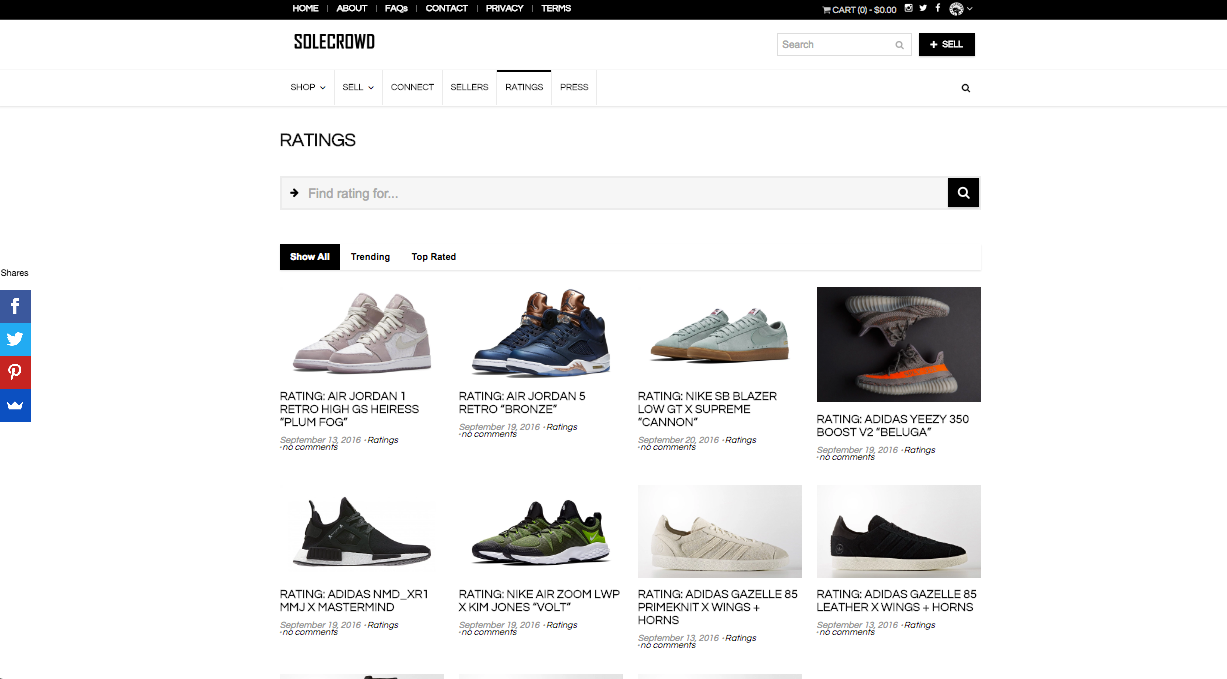Open Gazelle 85 Leather Wings + Horns title
1227x679 pixels.
click(x=896, y=600)
